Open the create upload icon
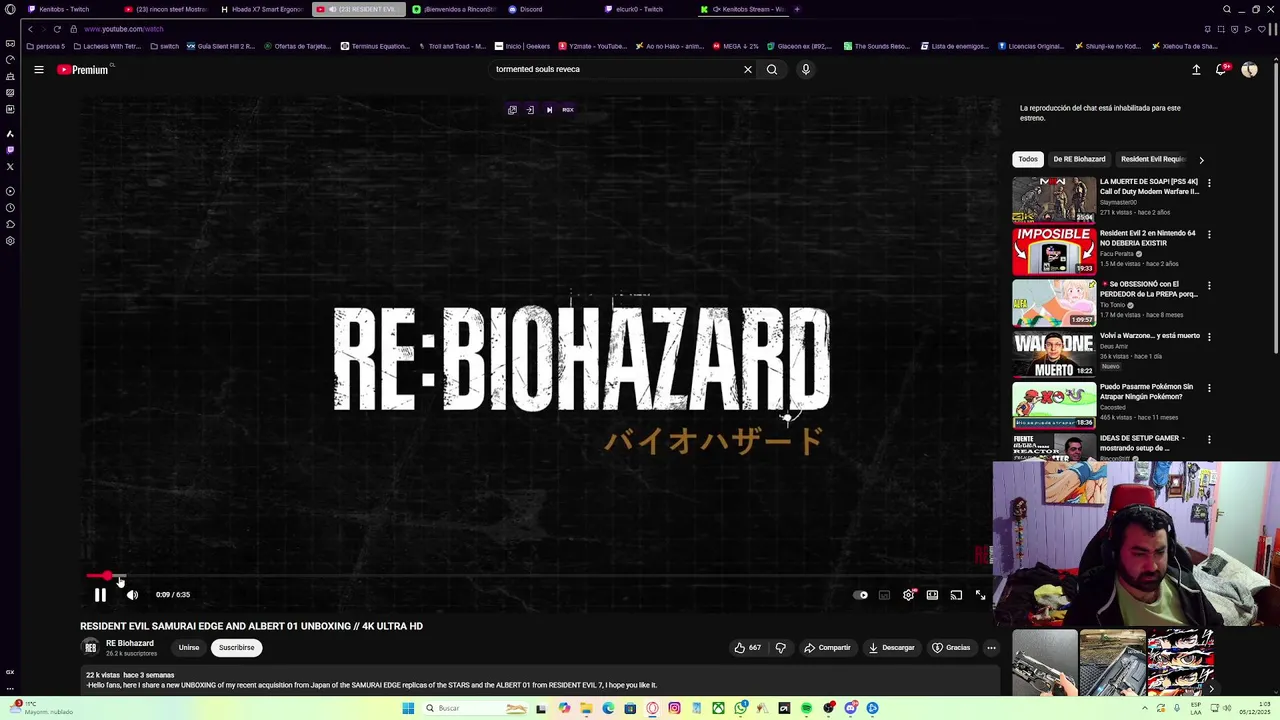The width and height of the screenshot is (1280, 720). tap(1196, 69)
